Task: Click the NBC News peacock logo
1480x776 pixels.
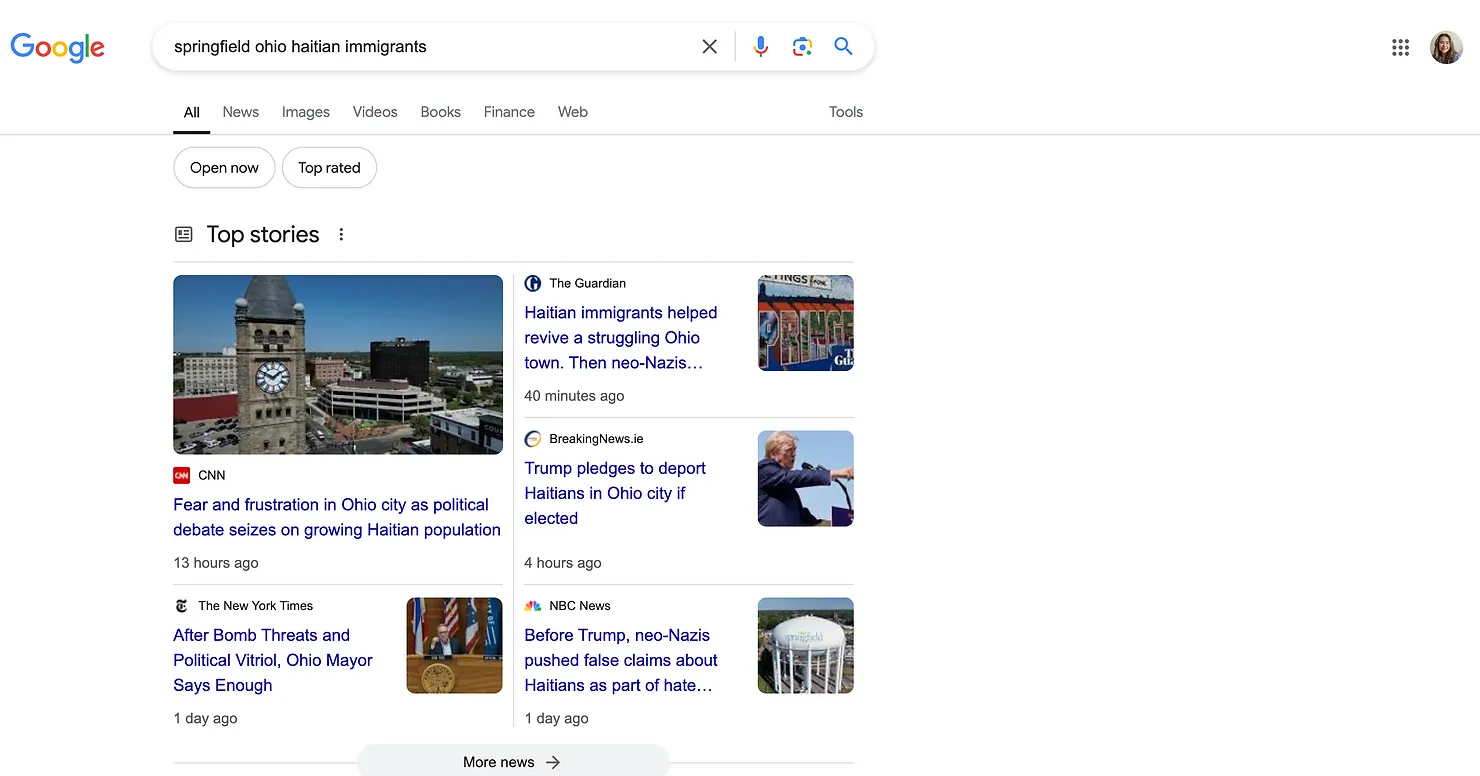Action: coord(533,606)
